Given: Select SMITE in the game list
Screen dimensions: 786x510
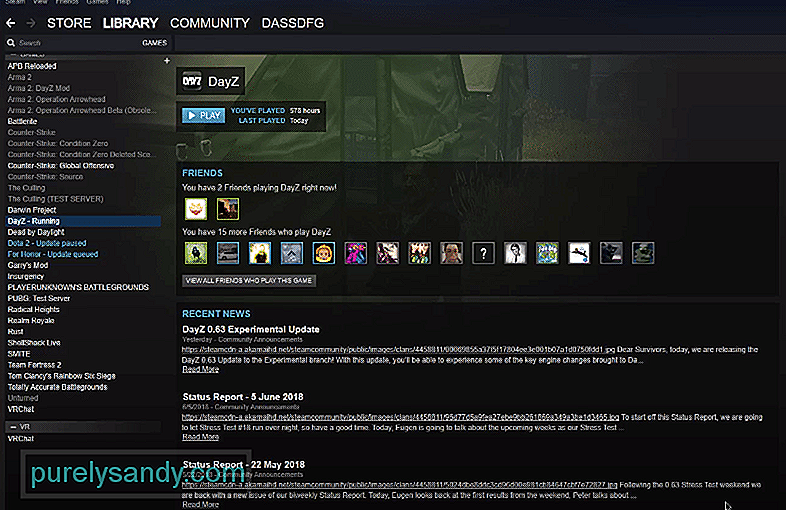Looking at the screenshot, I should (x=19, y=354).
